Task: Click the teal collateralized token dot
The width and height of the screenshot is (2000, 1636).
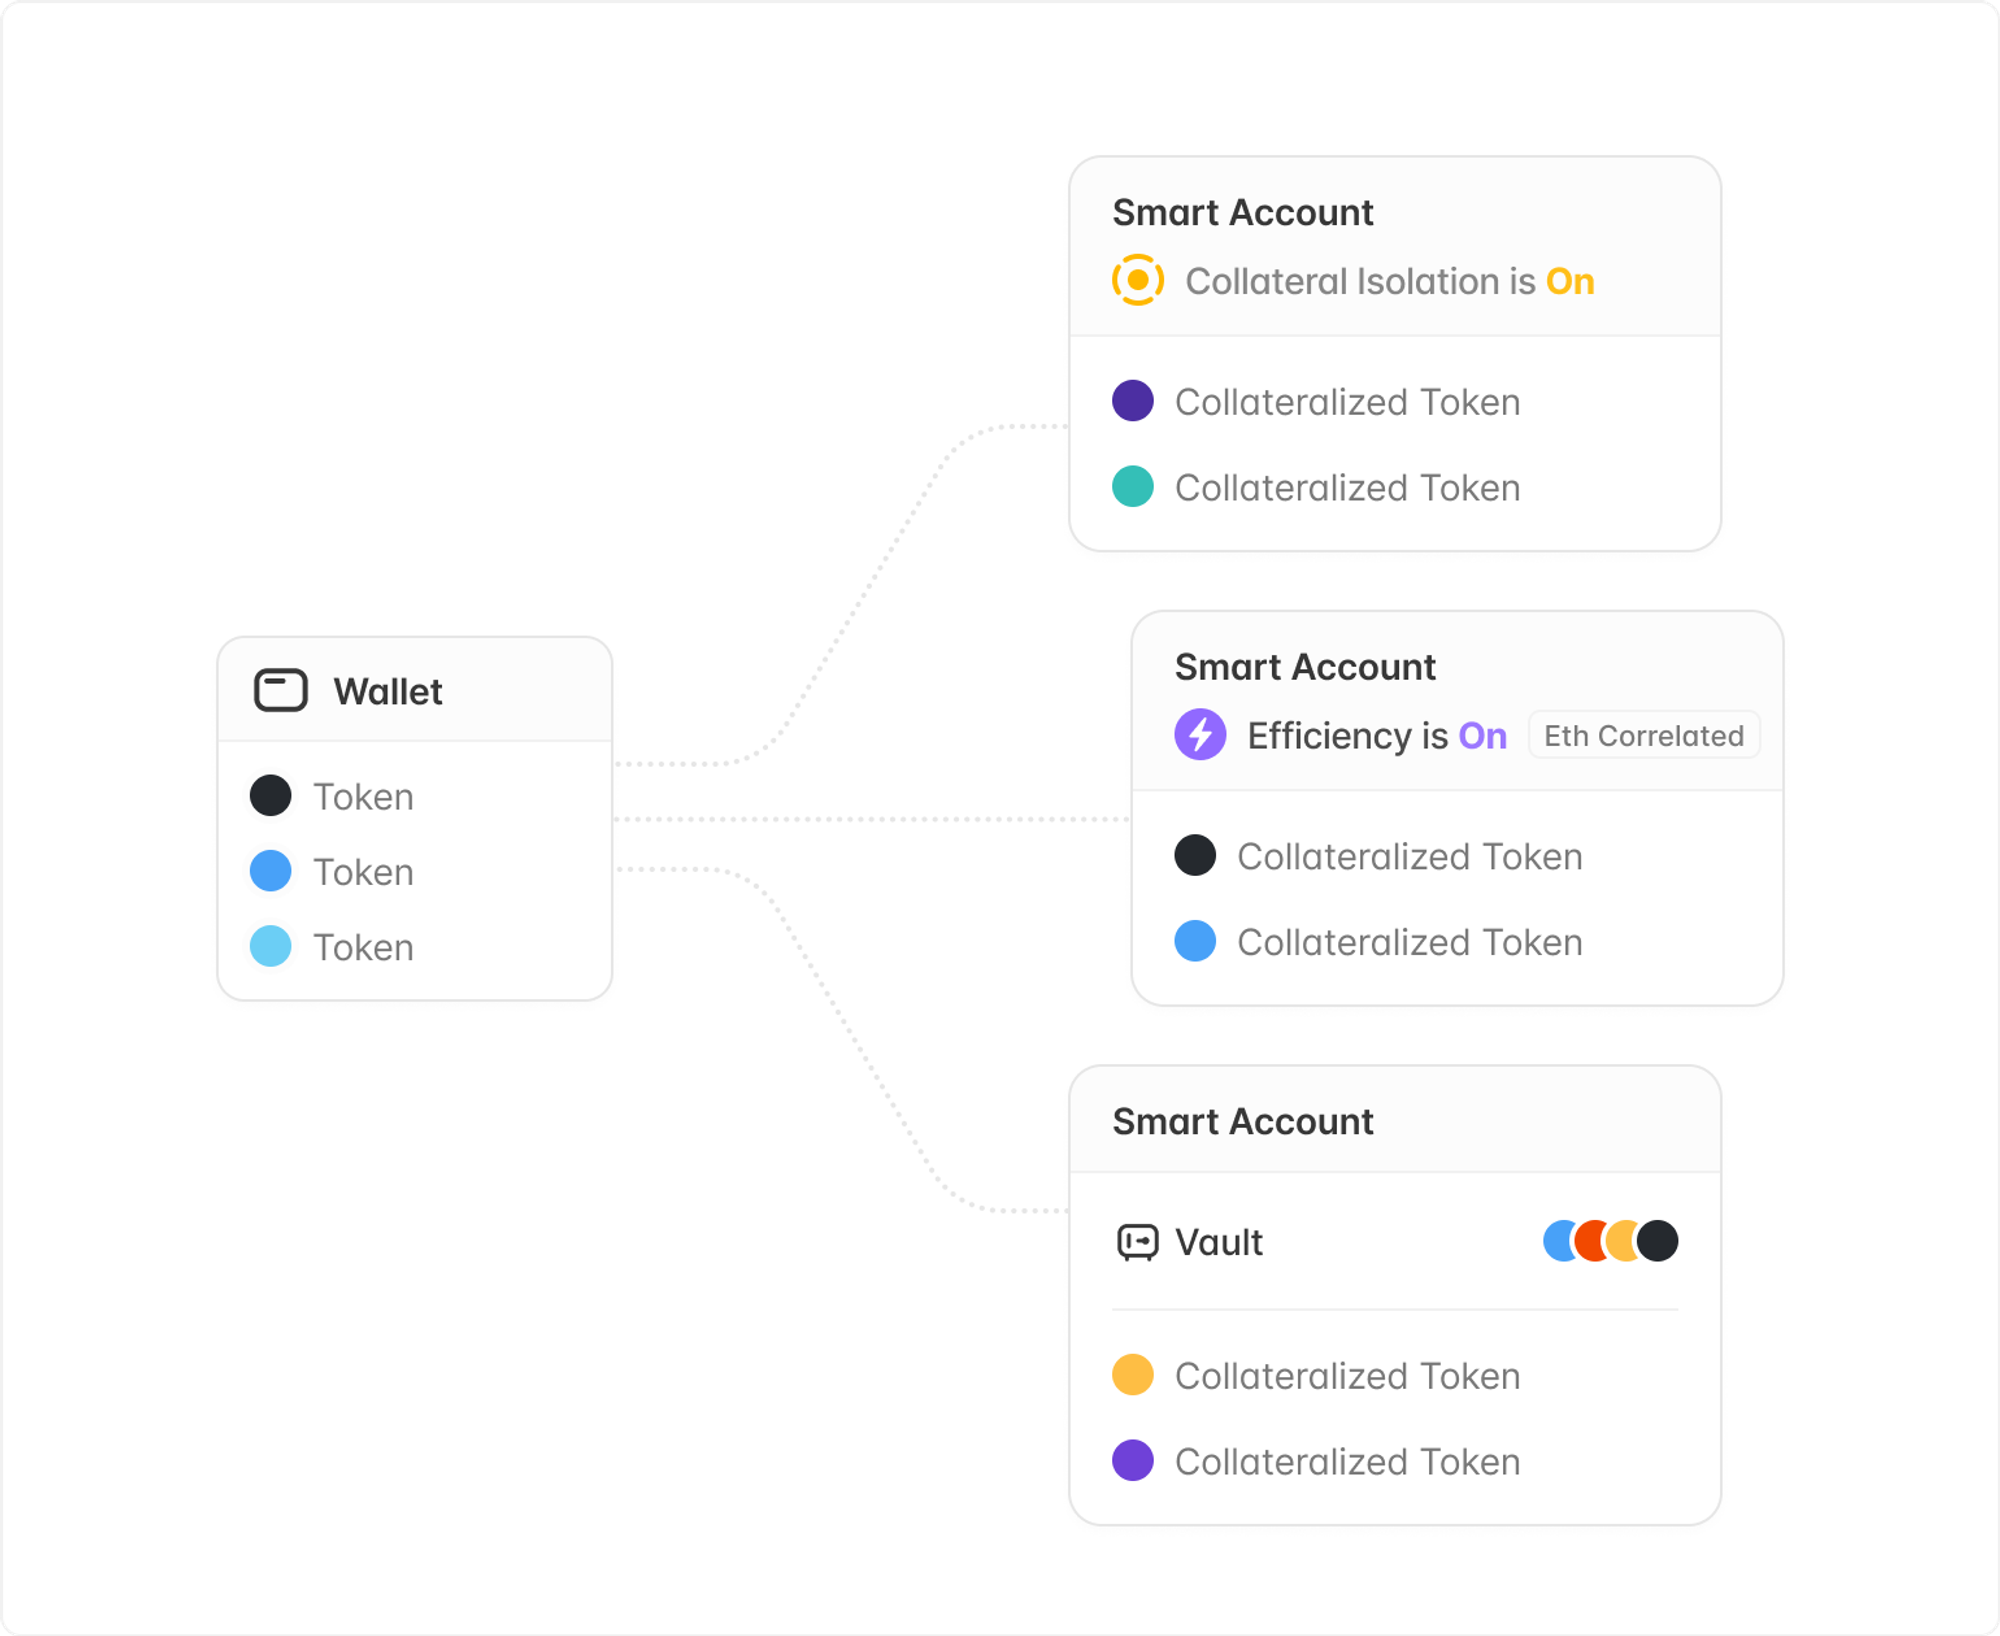Action: (1132, 487)
